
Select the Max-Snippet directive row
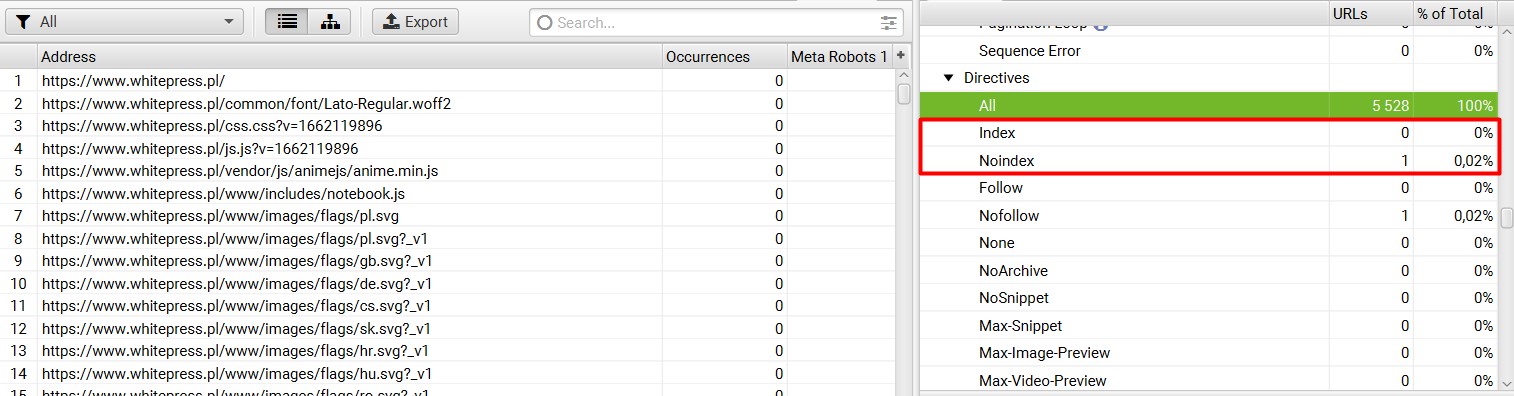1208,325
